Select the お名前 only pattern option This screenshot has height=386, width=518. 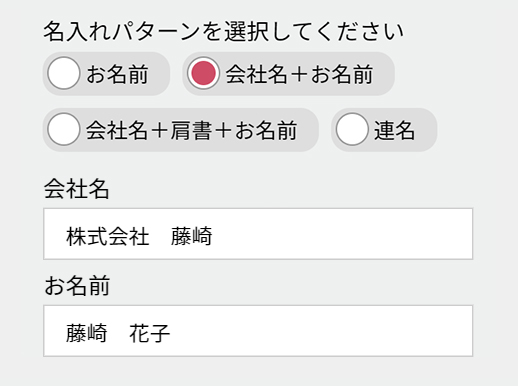pos(106,73)
